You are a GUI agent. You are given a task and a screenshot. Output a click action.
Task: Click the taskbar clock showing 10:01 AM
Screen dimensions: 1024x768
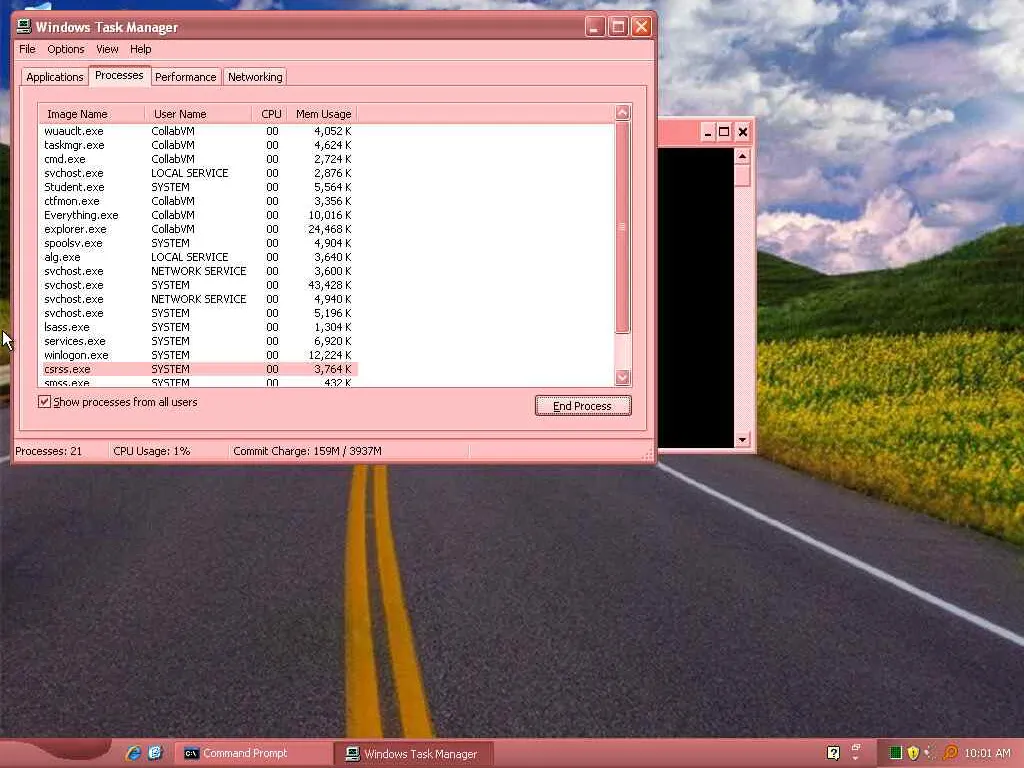987,753
